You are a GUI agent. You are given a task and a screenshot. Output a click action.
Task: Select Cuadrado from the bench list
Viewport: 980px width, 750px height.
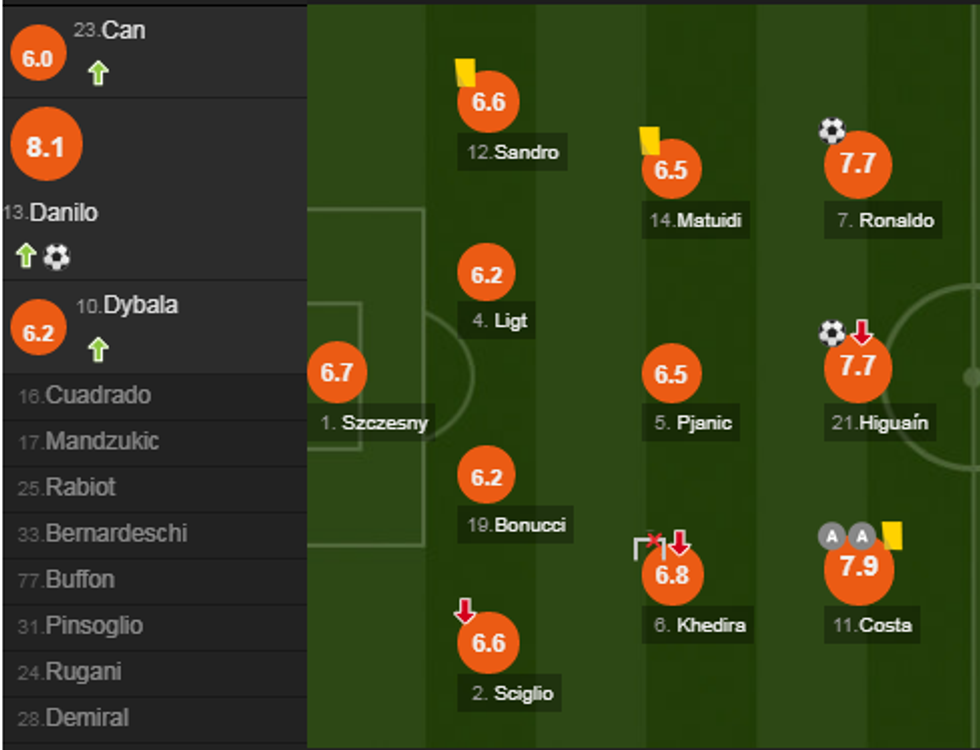pyautogui.click(x=98, y=396)
